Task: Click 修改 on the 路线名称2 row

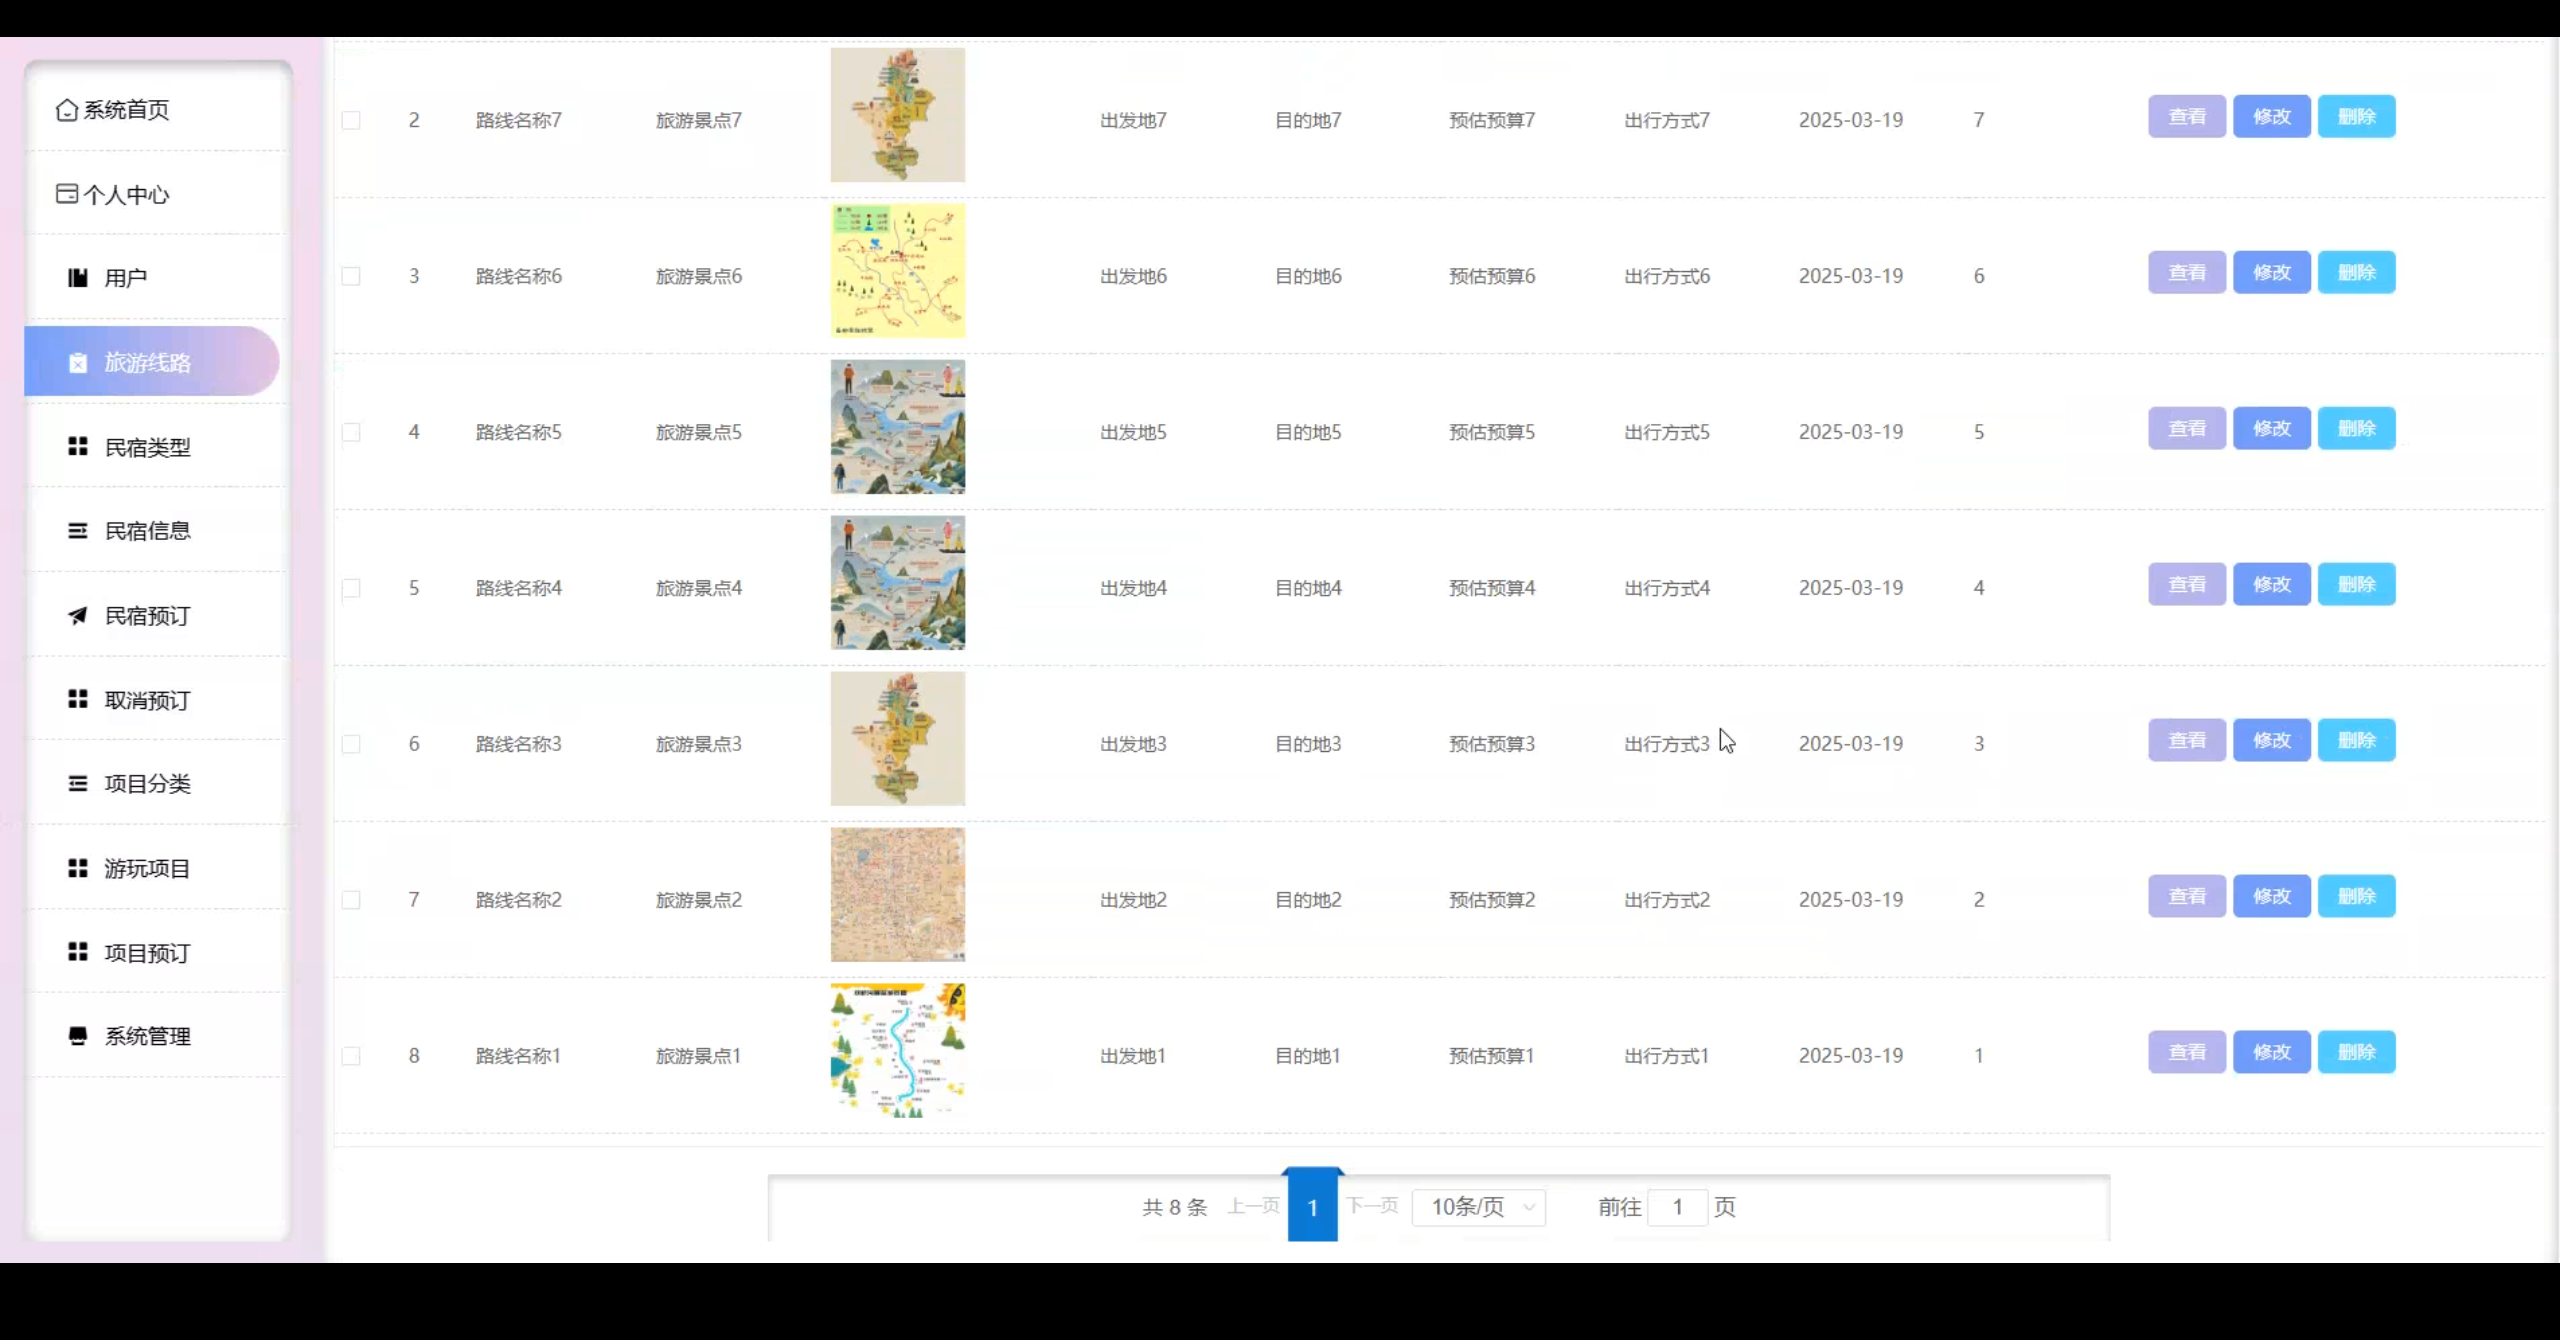Action: pos(2270,896)
